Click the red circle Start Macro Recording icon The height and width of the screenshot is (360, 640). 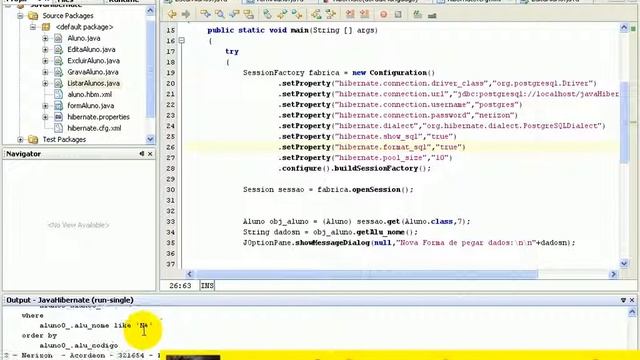tap(384, 15)
